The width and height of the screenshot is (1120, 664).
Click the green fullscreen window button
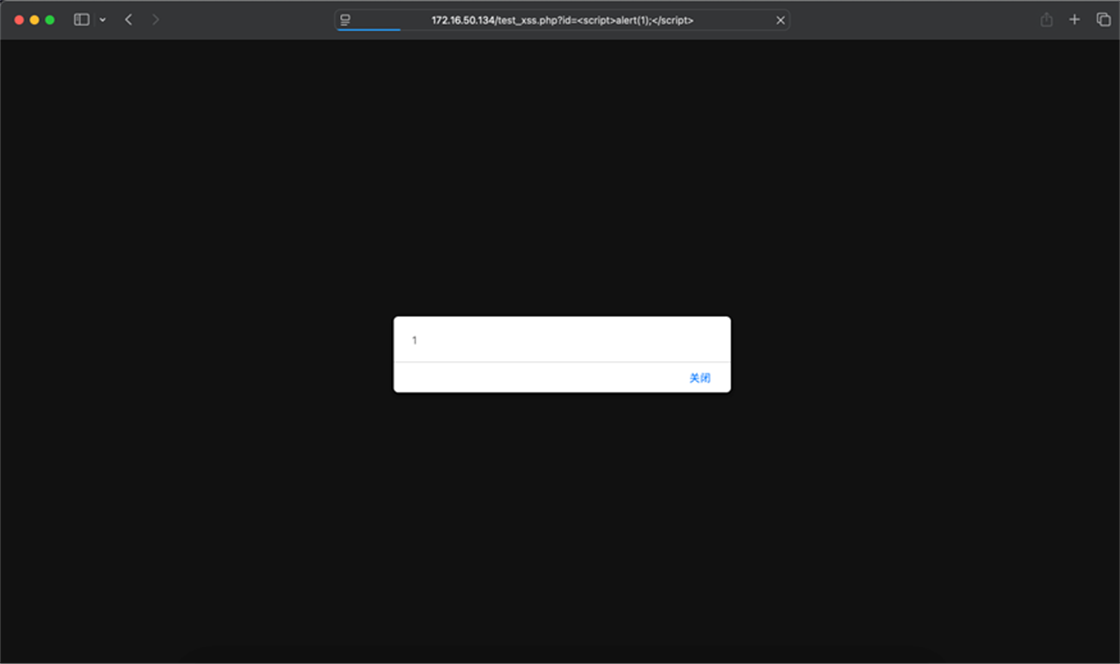coord(50,20)
